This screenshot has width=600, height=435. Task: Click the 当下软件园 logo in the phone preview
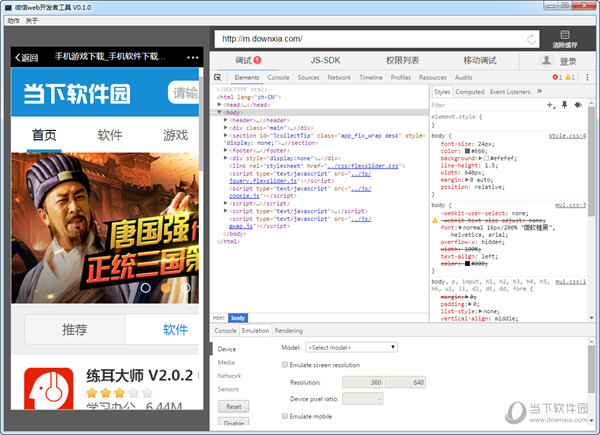77,94
